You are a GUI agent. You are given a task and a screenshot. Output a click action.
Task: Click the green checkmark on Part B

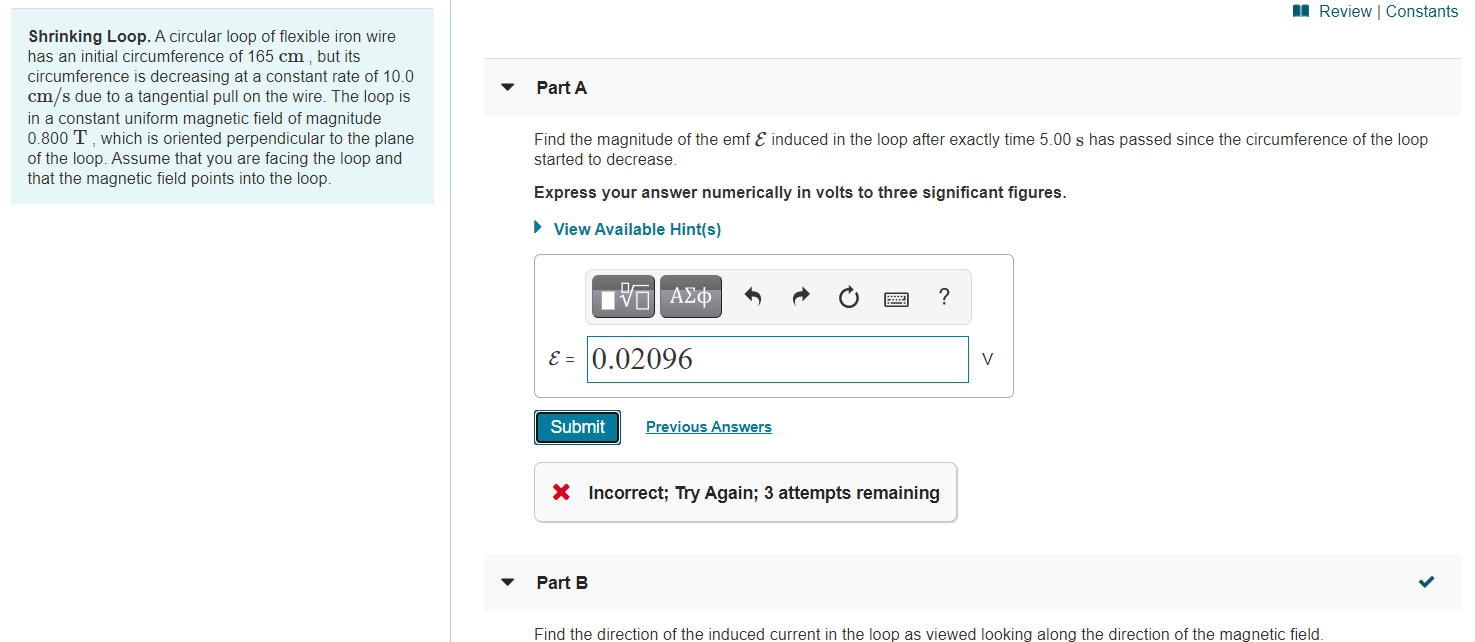[1426, 581]
